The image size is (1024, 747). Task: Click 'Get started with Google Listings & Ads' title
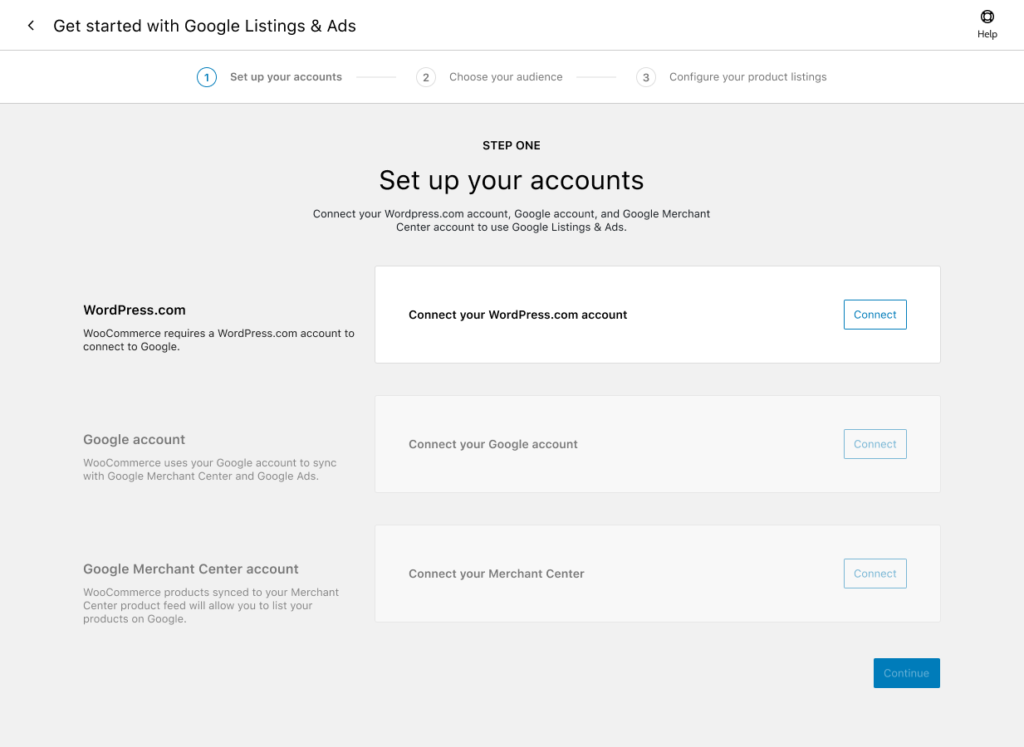204,26
